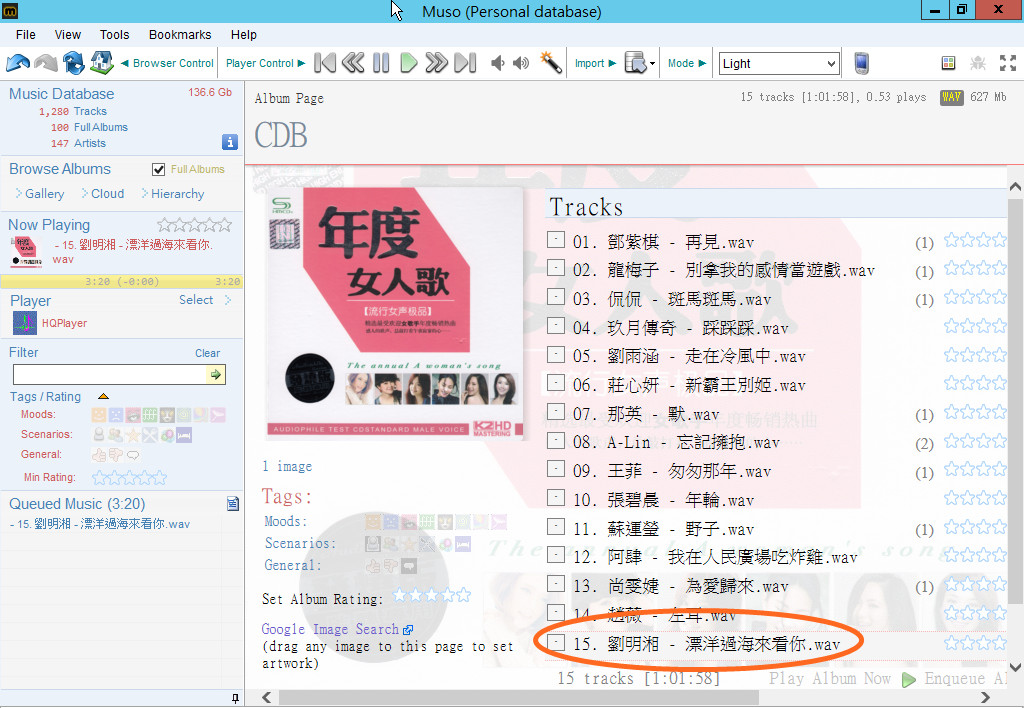This screenshot has width=1024, height=708.
Task: Check the box for track 15 劉明湘
Action: 556,642
